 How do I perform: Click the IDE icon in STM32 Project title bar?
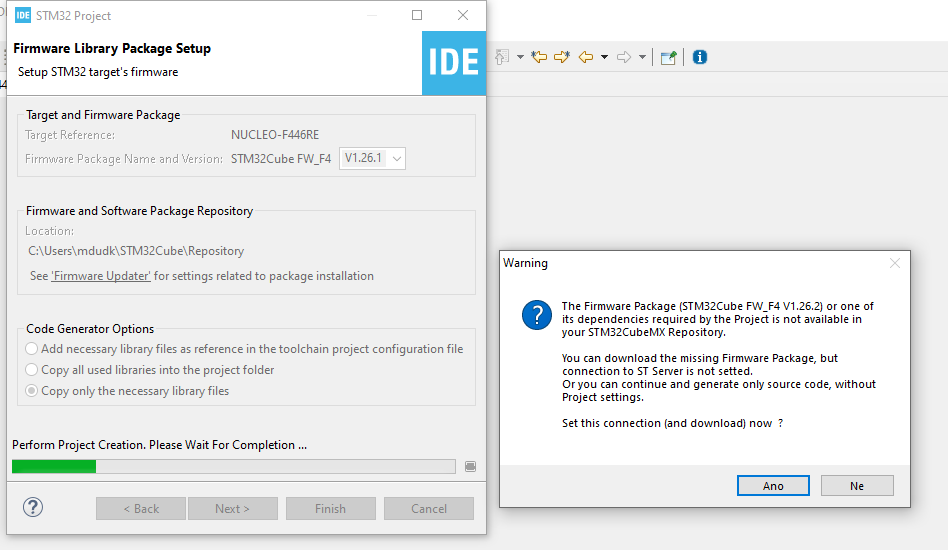pyautogui.click(x=23, y=15)
